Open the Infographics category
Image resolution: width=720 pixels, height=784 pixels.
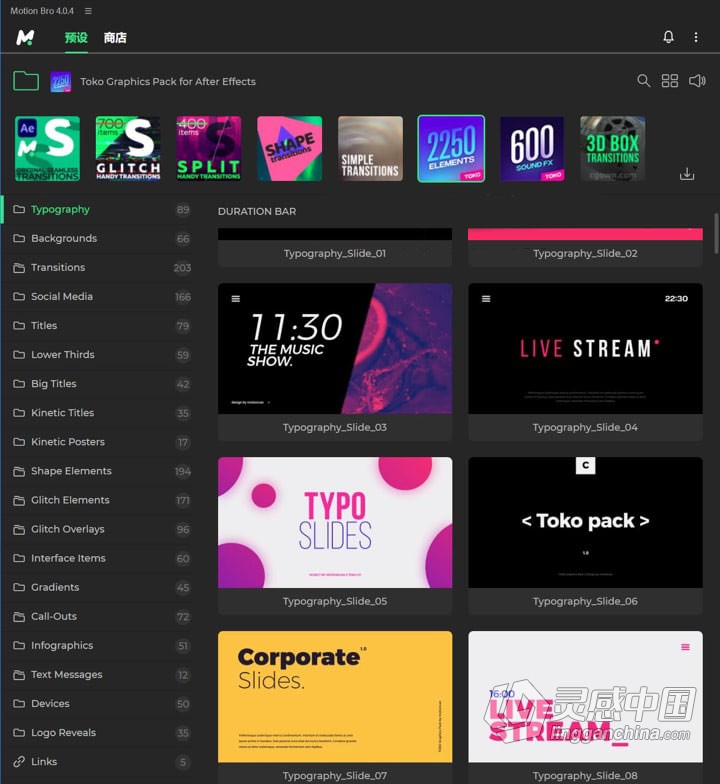[100, 645]
